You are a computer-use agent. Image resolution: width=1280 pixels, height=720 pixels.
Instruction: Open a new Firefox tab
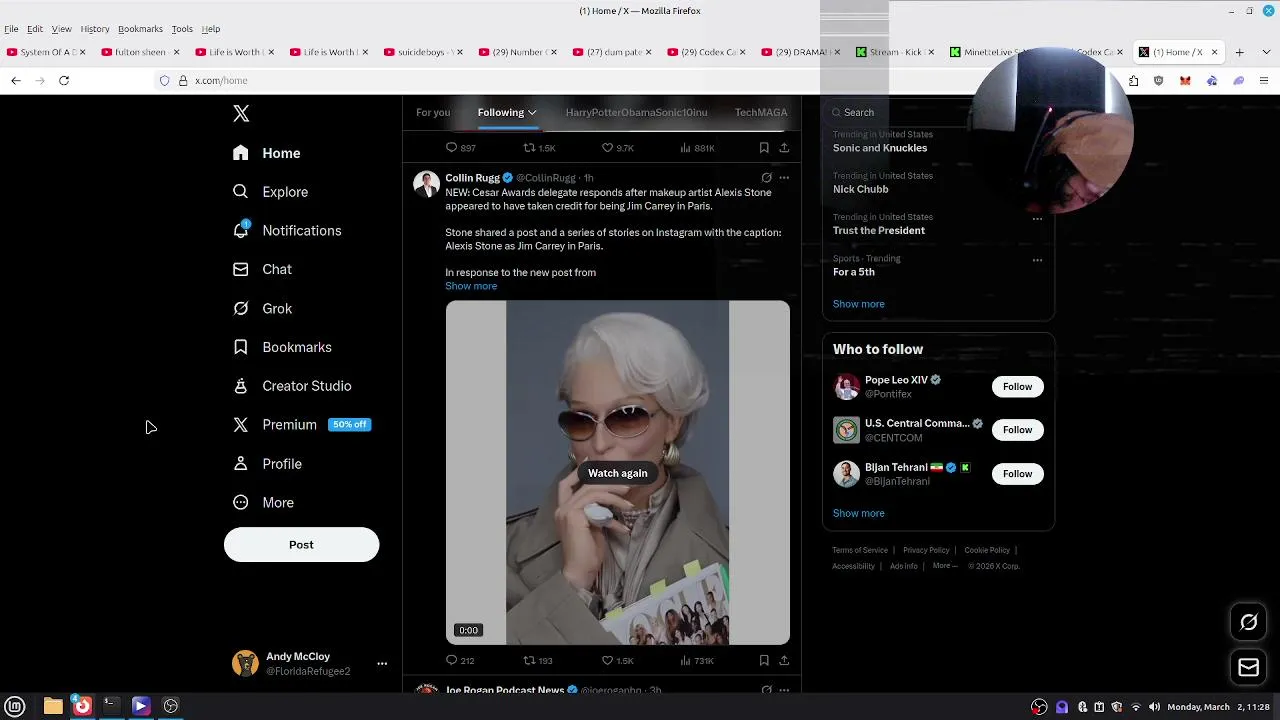(x=1239, y=52)
